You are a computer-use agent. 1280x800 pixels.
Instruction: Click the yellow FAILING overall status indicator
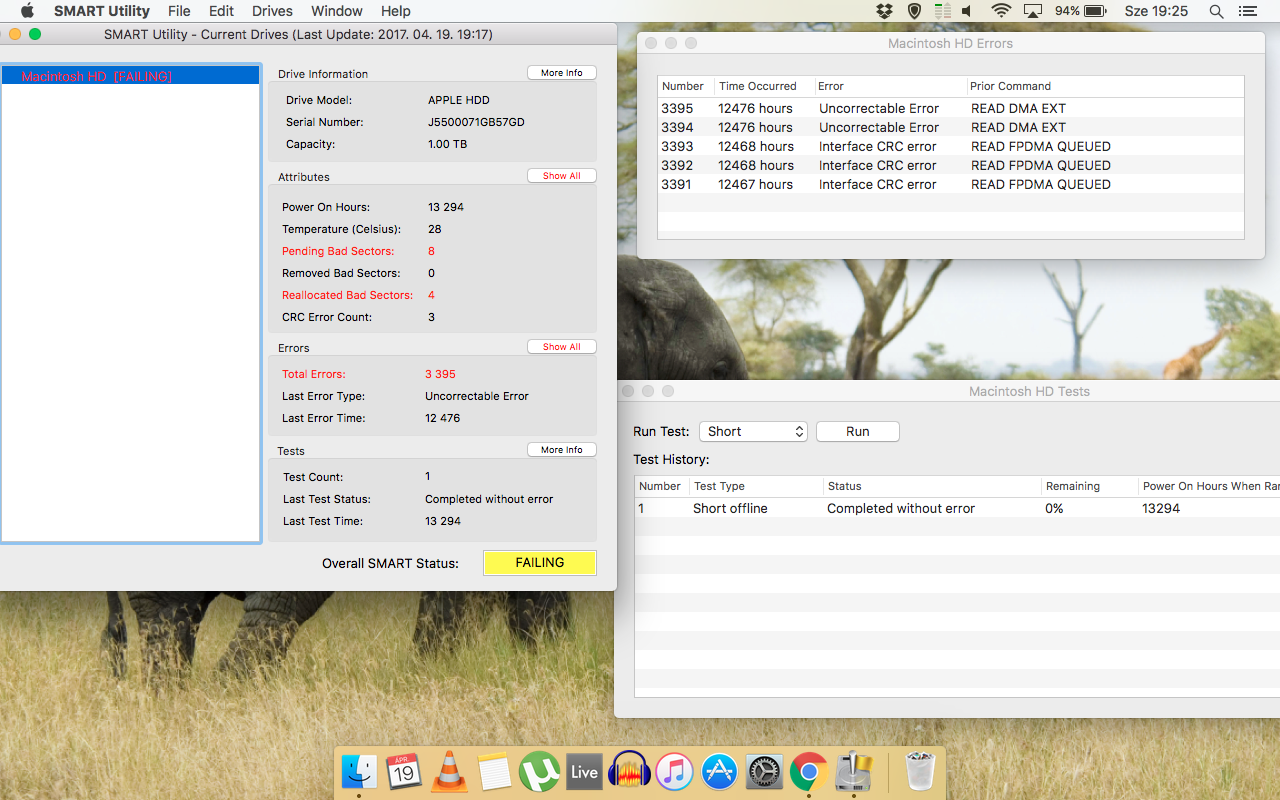click(x=540, y=563)
